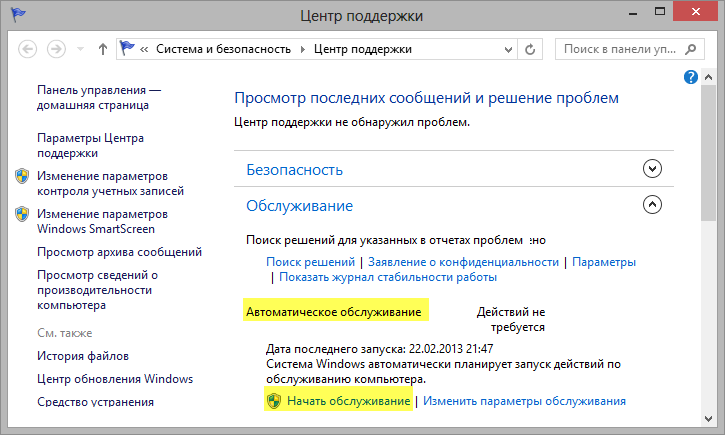Click the Back navigation arrow
Screen dimensions: 725x435
pos(27,49)
